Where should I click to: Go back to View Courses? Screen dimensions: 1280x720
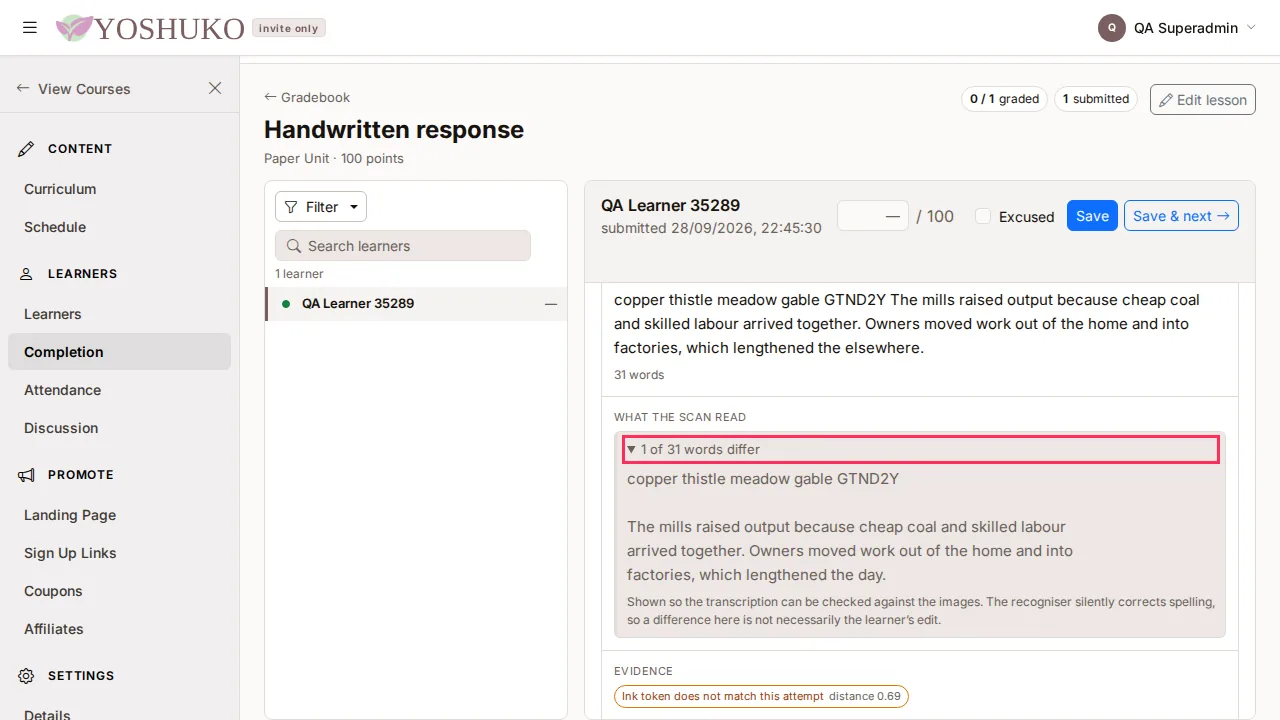pos(74,88)
